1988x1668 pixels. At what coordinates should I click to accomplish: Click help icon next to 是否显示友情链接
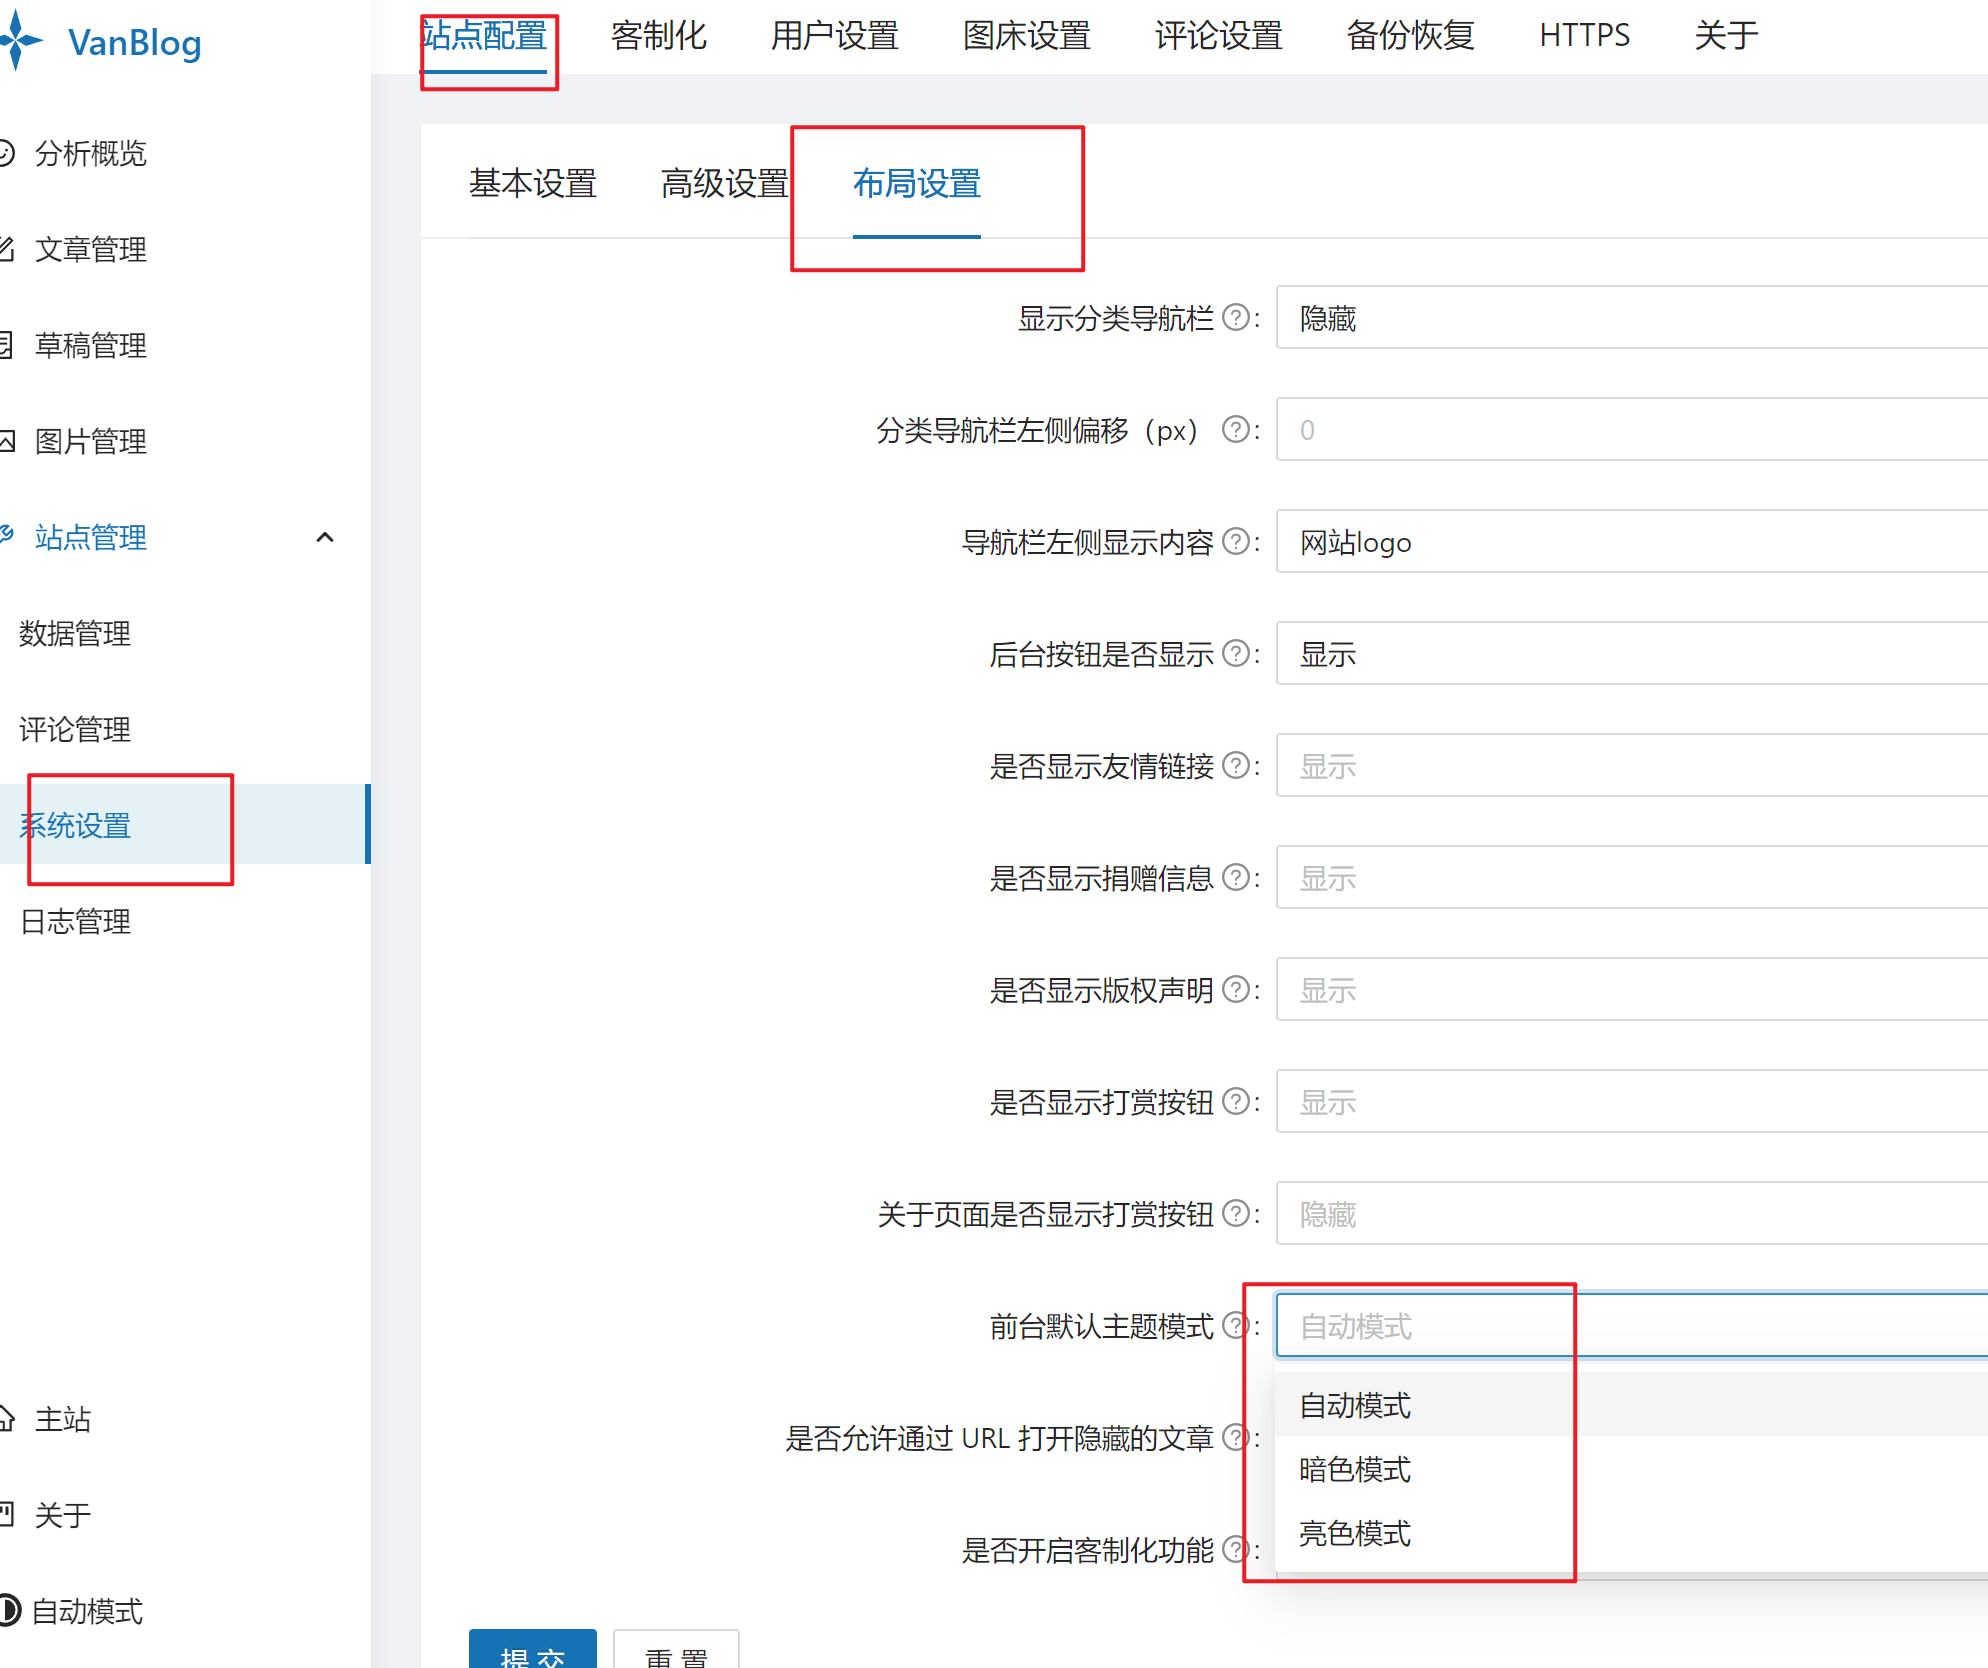[1236, 765]
